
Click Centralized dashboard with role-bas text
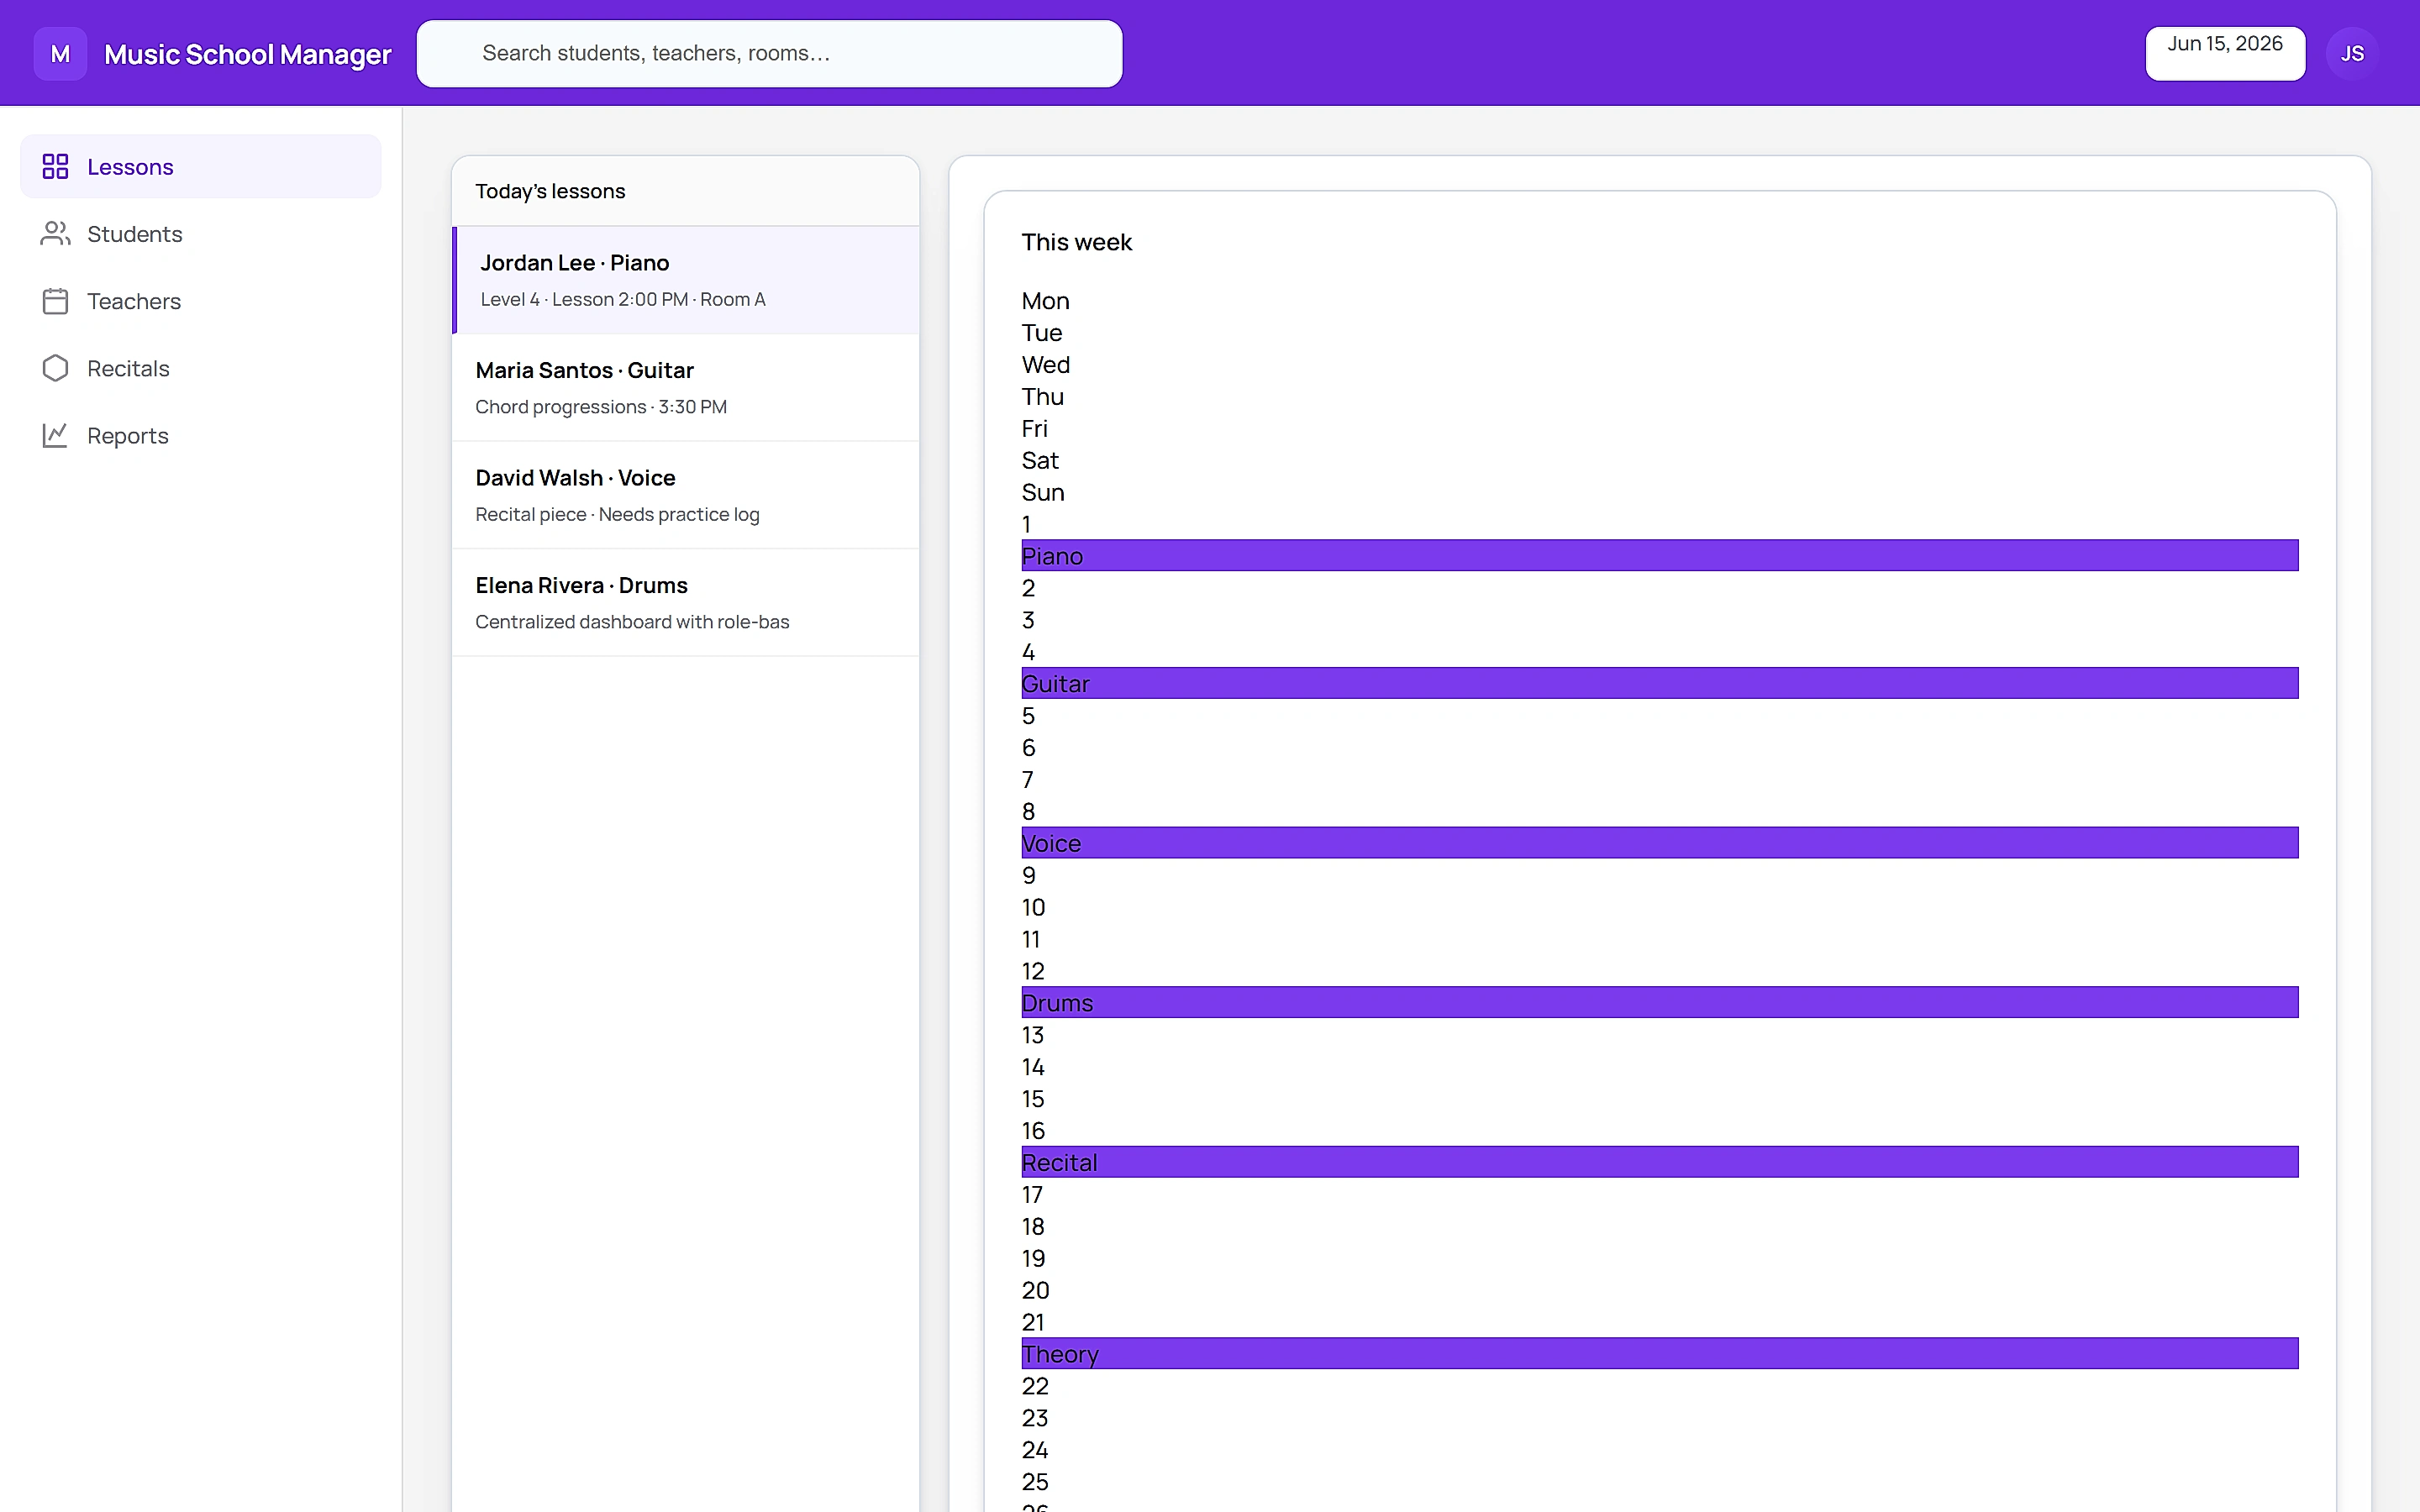tap(632, 622)
